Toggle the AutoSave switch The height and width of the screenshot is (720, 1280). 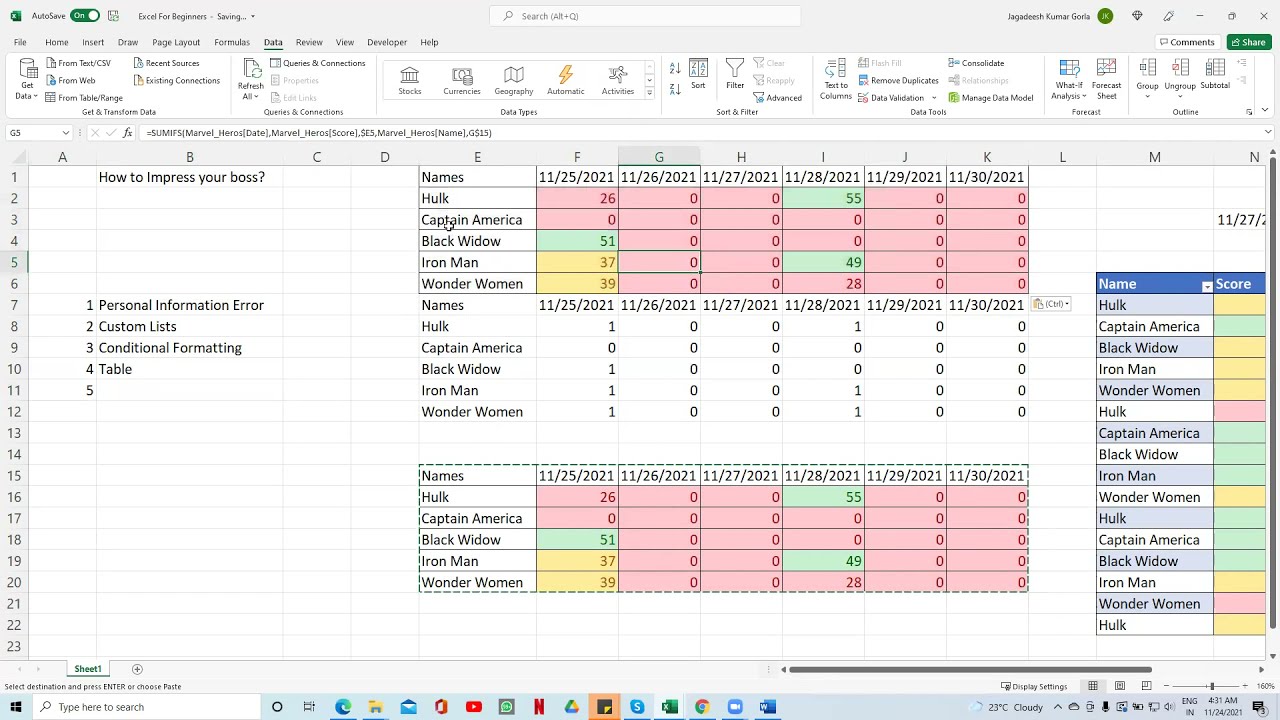click(85, 16)
